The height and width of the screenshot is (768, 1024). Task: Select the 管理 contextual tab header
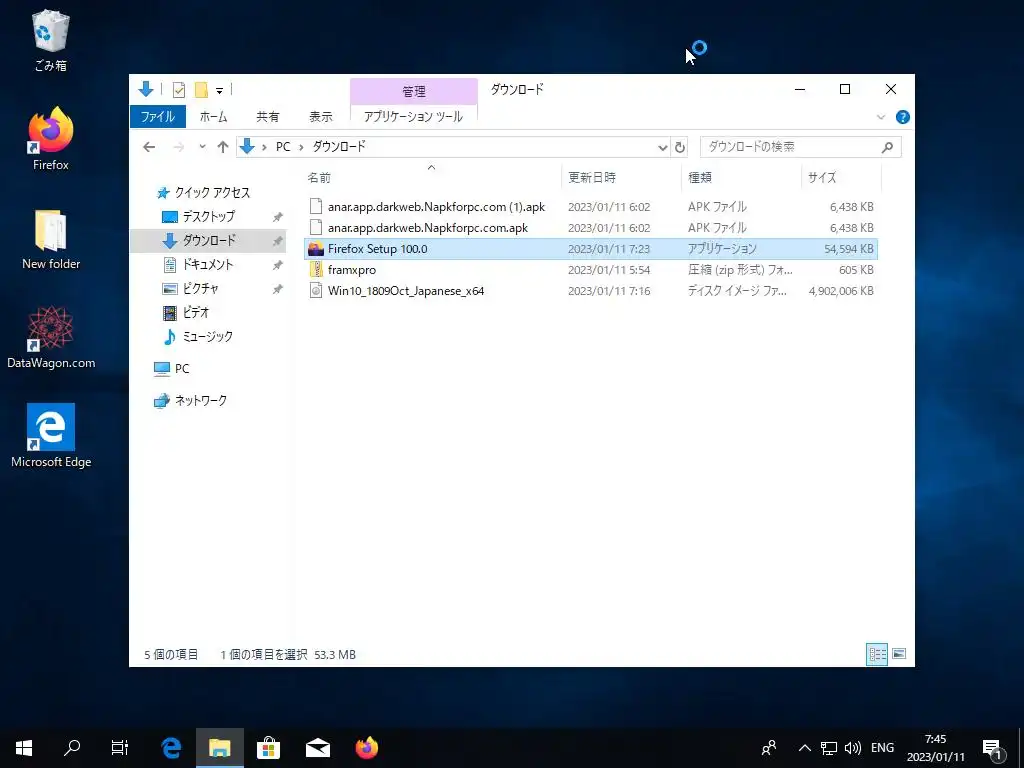413,91
